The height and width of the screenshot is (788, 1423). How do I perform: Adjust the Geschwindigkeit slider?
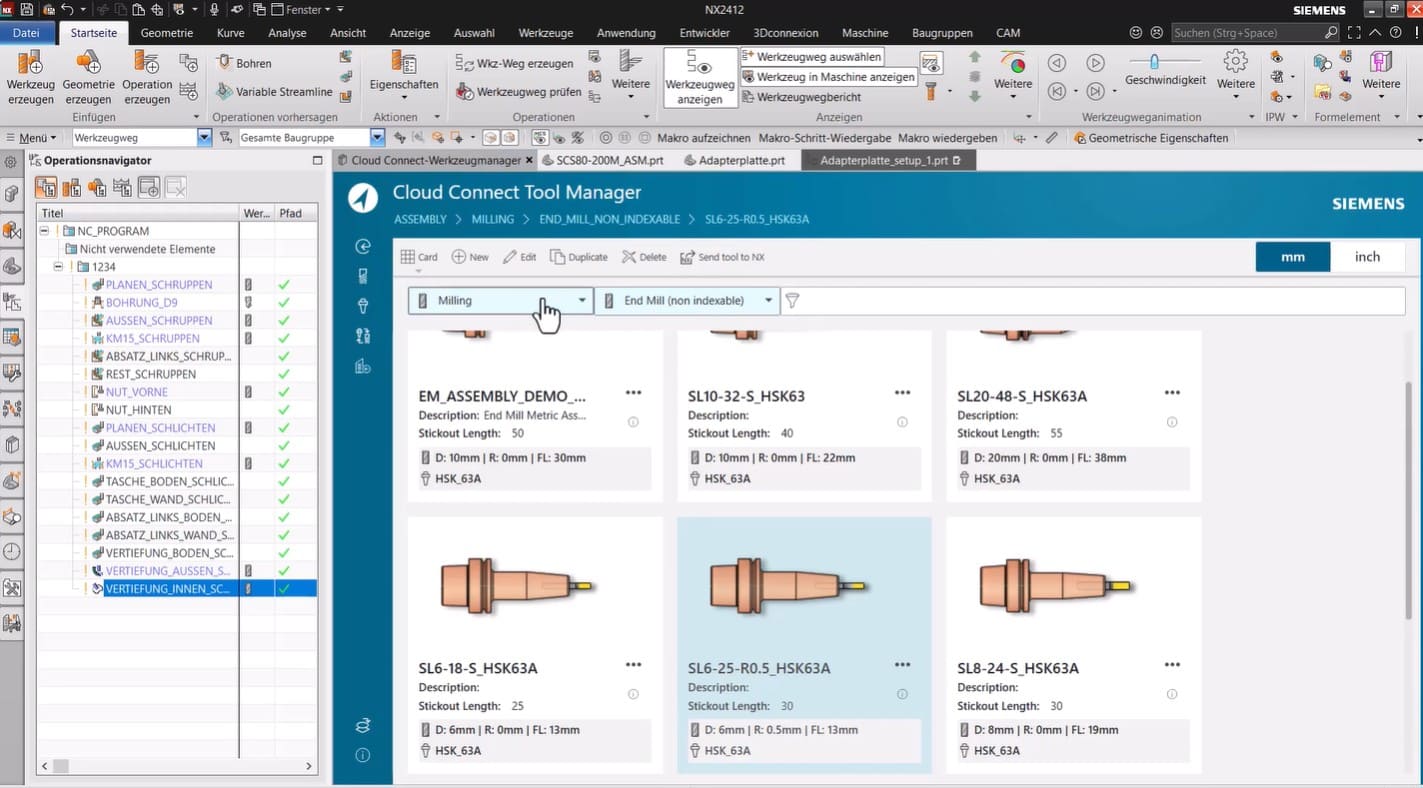click(1154, 62)
